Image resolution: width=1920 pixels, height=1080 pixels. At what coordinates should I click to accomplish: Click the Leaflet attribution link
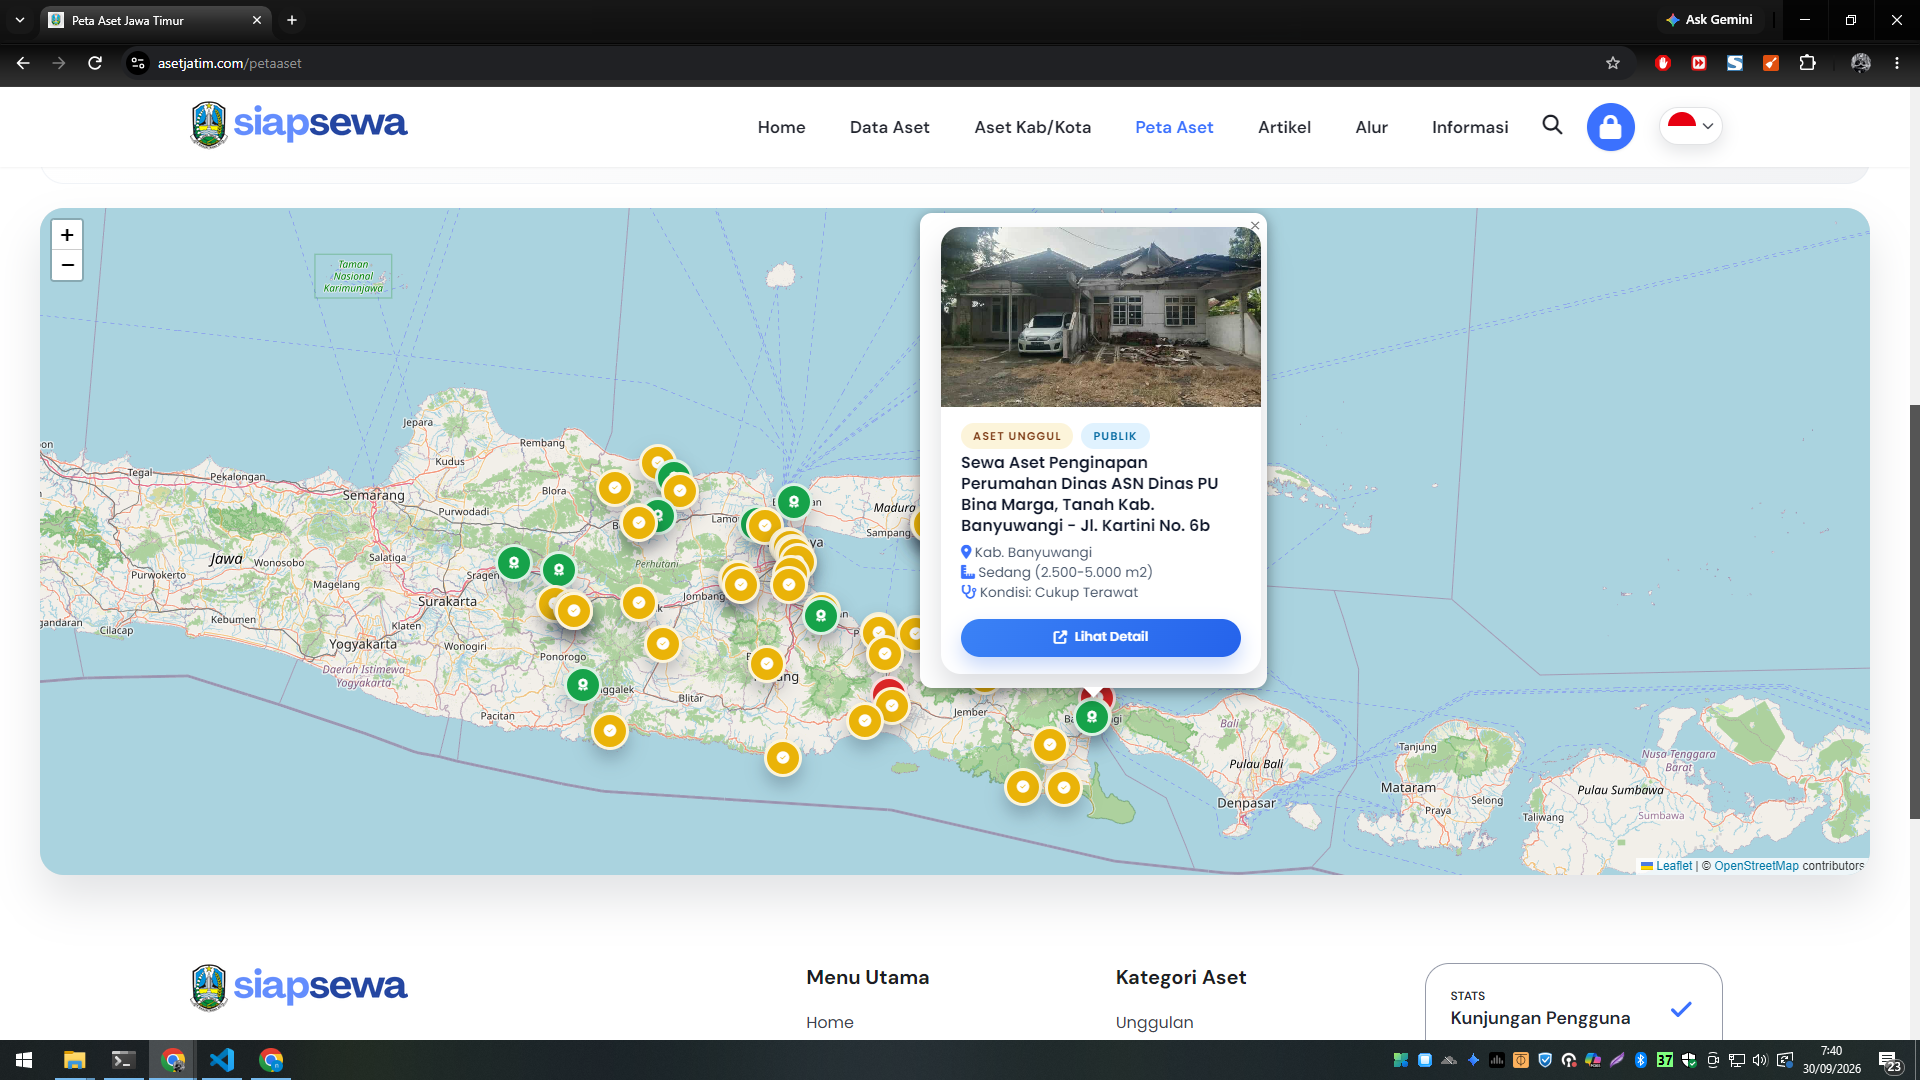1673,866
